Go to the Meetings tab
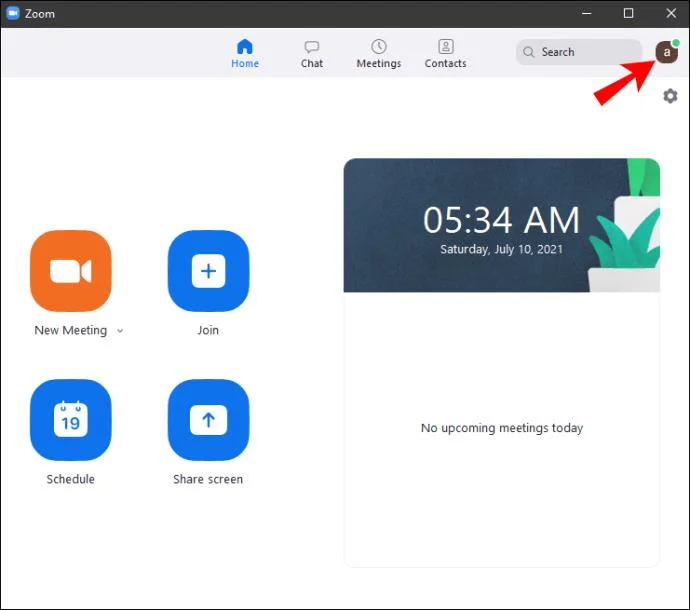 [379, 54]
